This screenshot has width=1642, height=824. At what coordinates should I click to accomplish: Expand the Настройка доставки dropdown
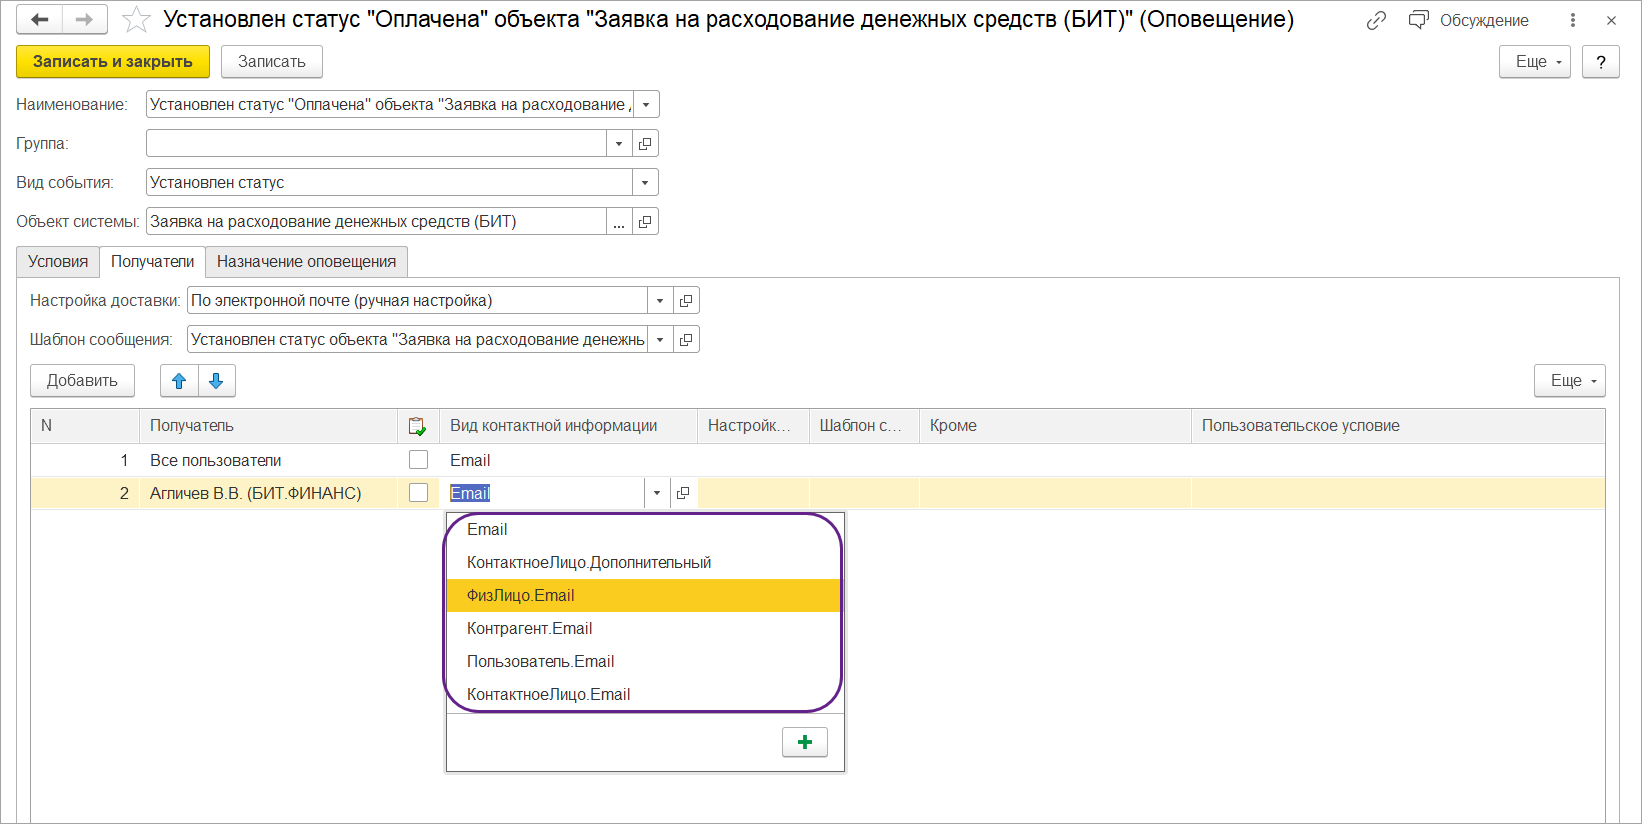660,301
